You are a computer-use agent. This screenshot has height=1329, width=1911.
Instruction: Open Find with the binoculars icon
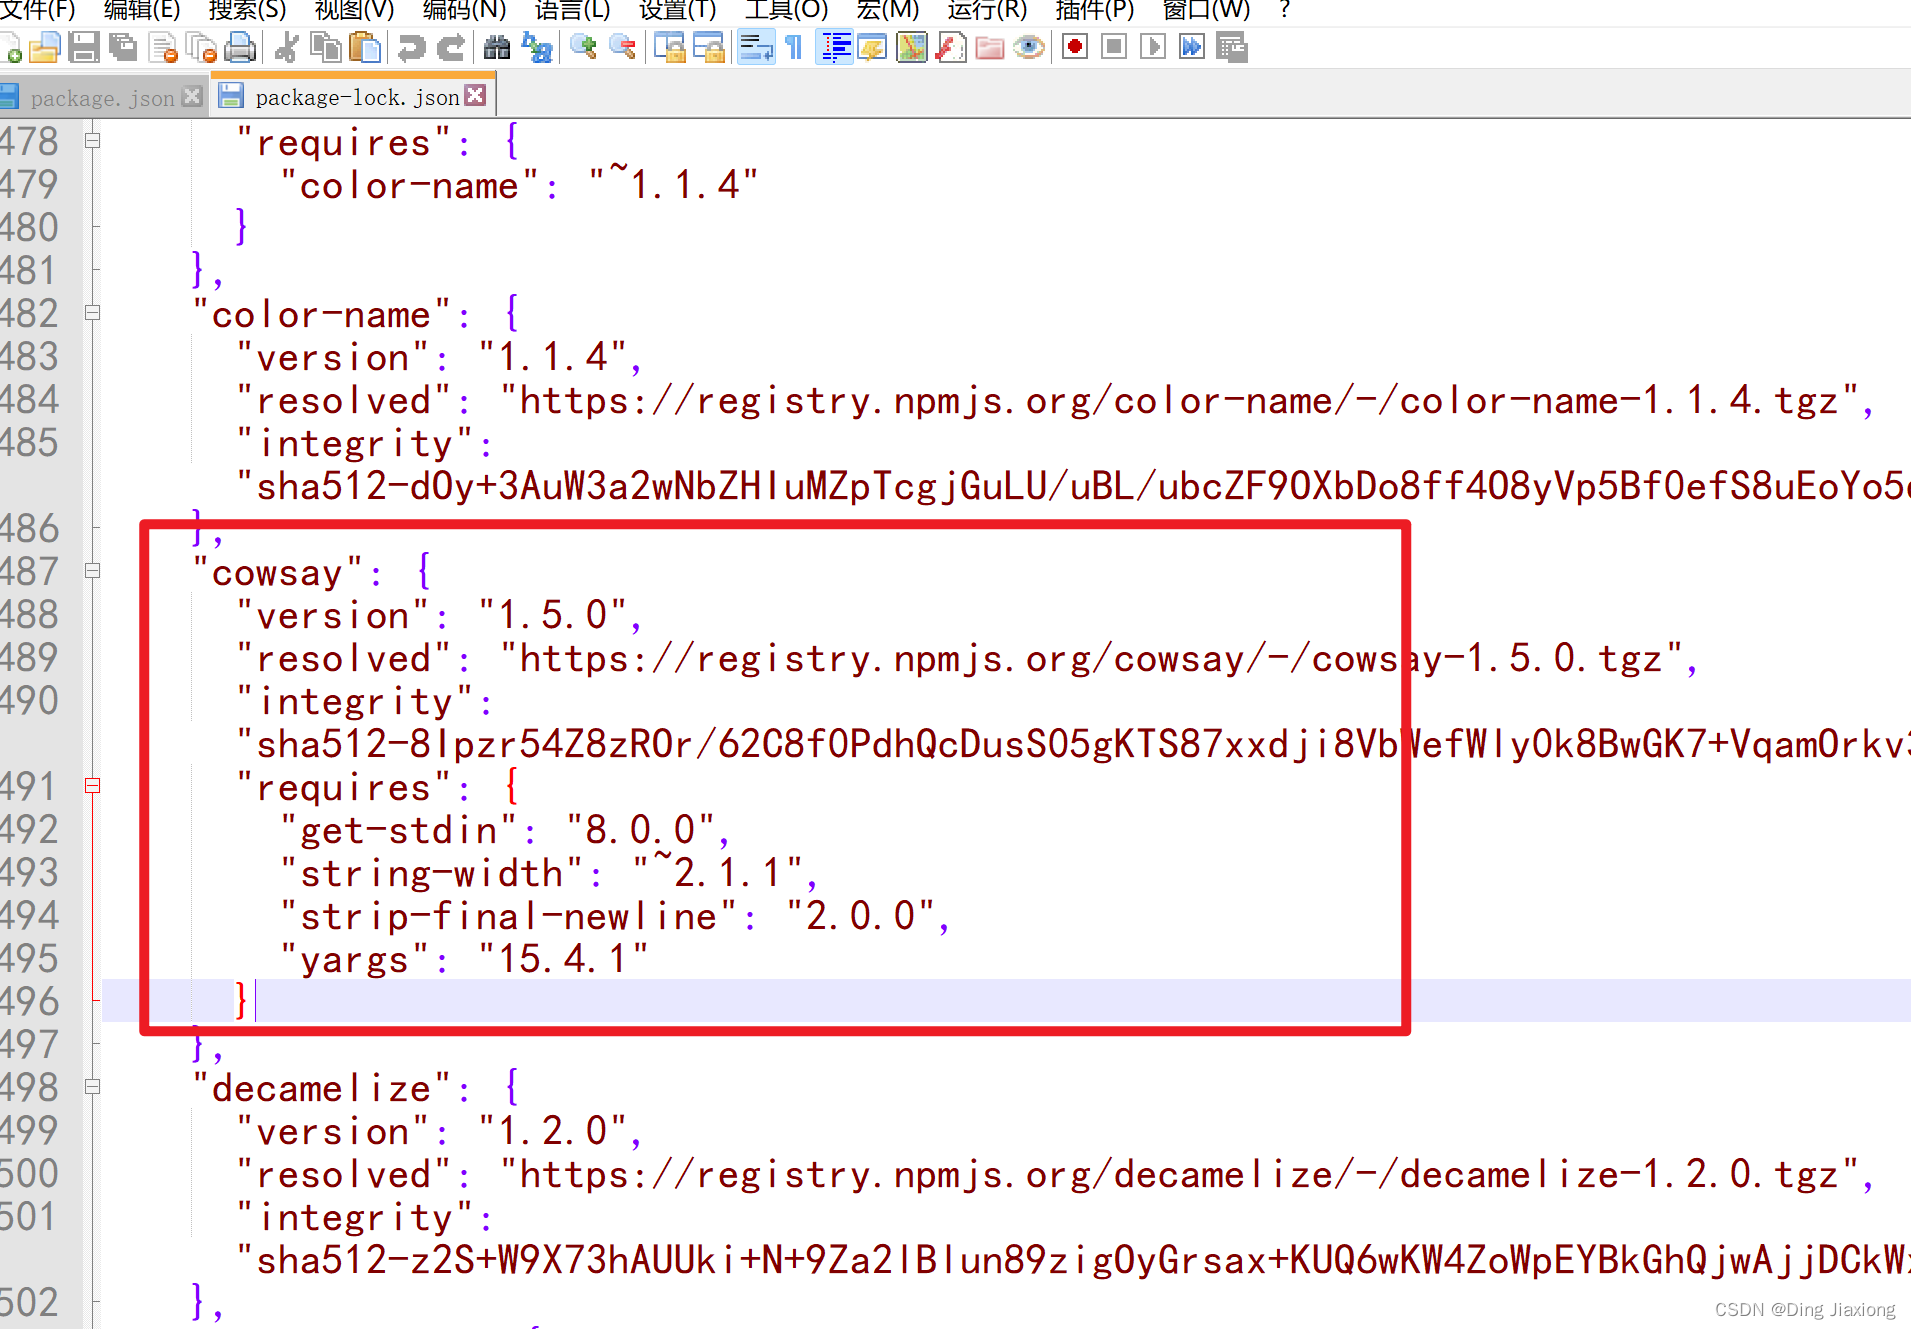coord(497,47)
